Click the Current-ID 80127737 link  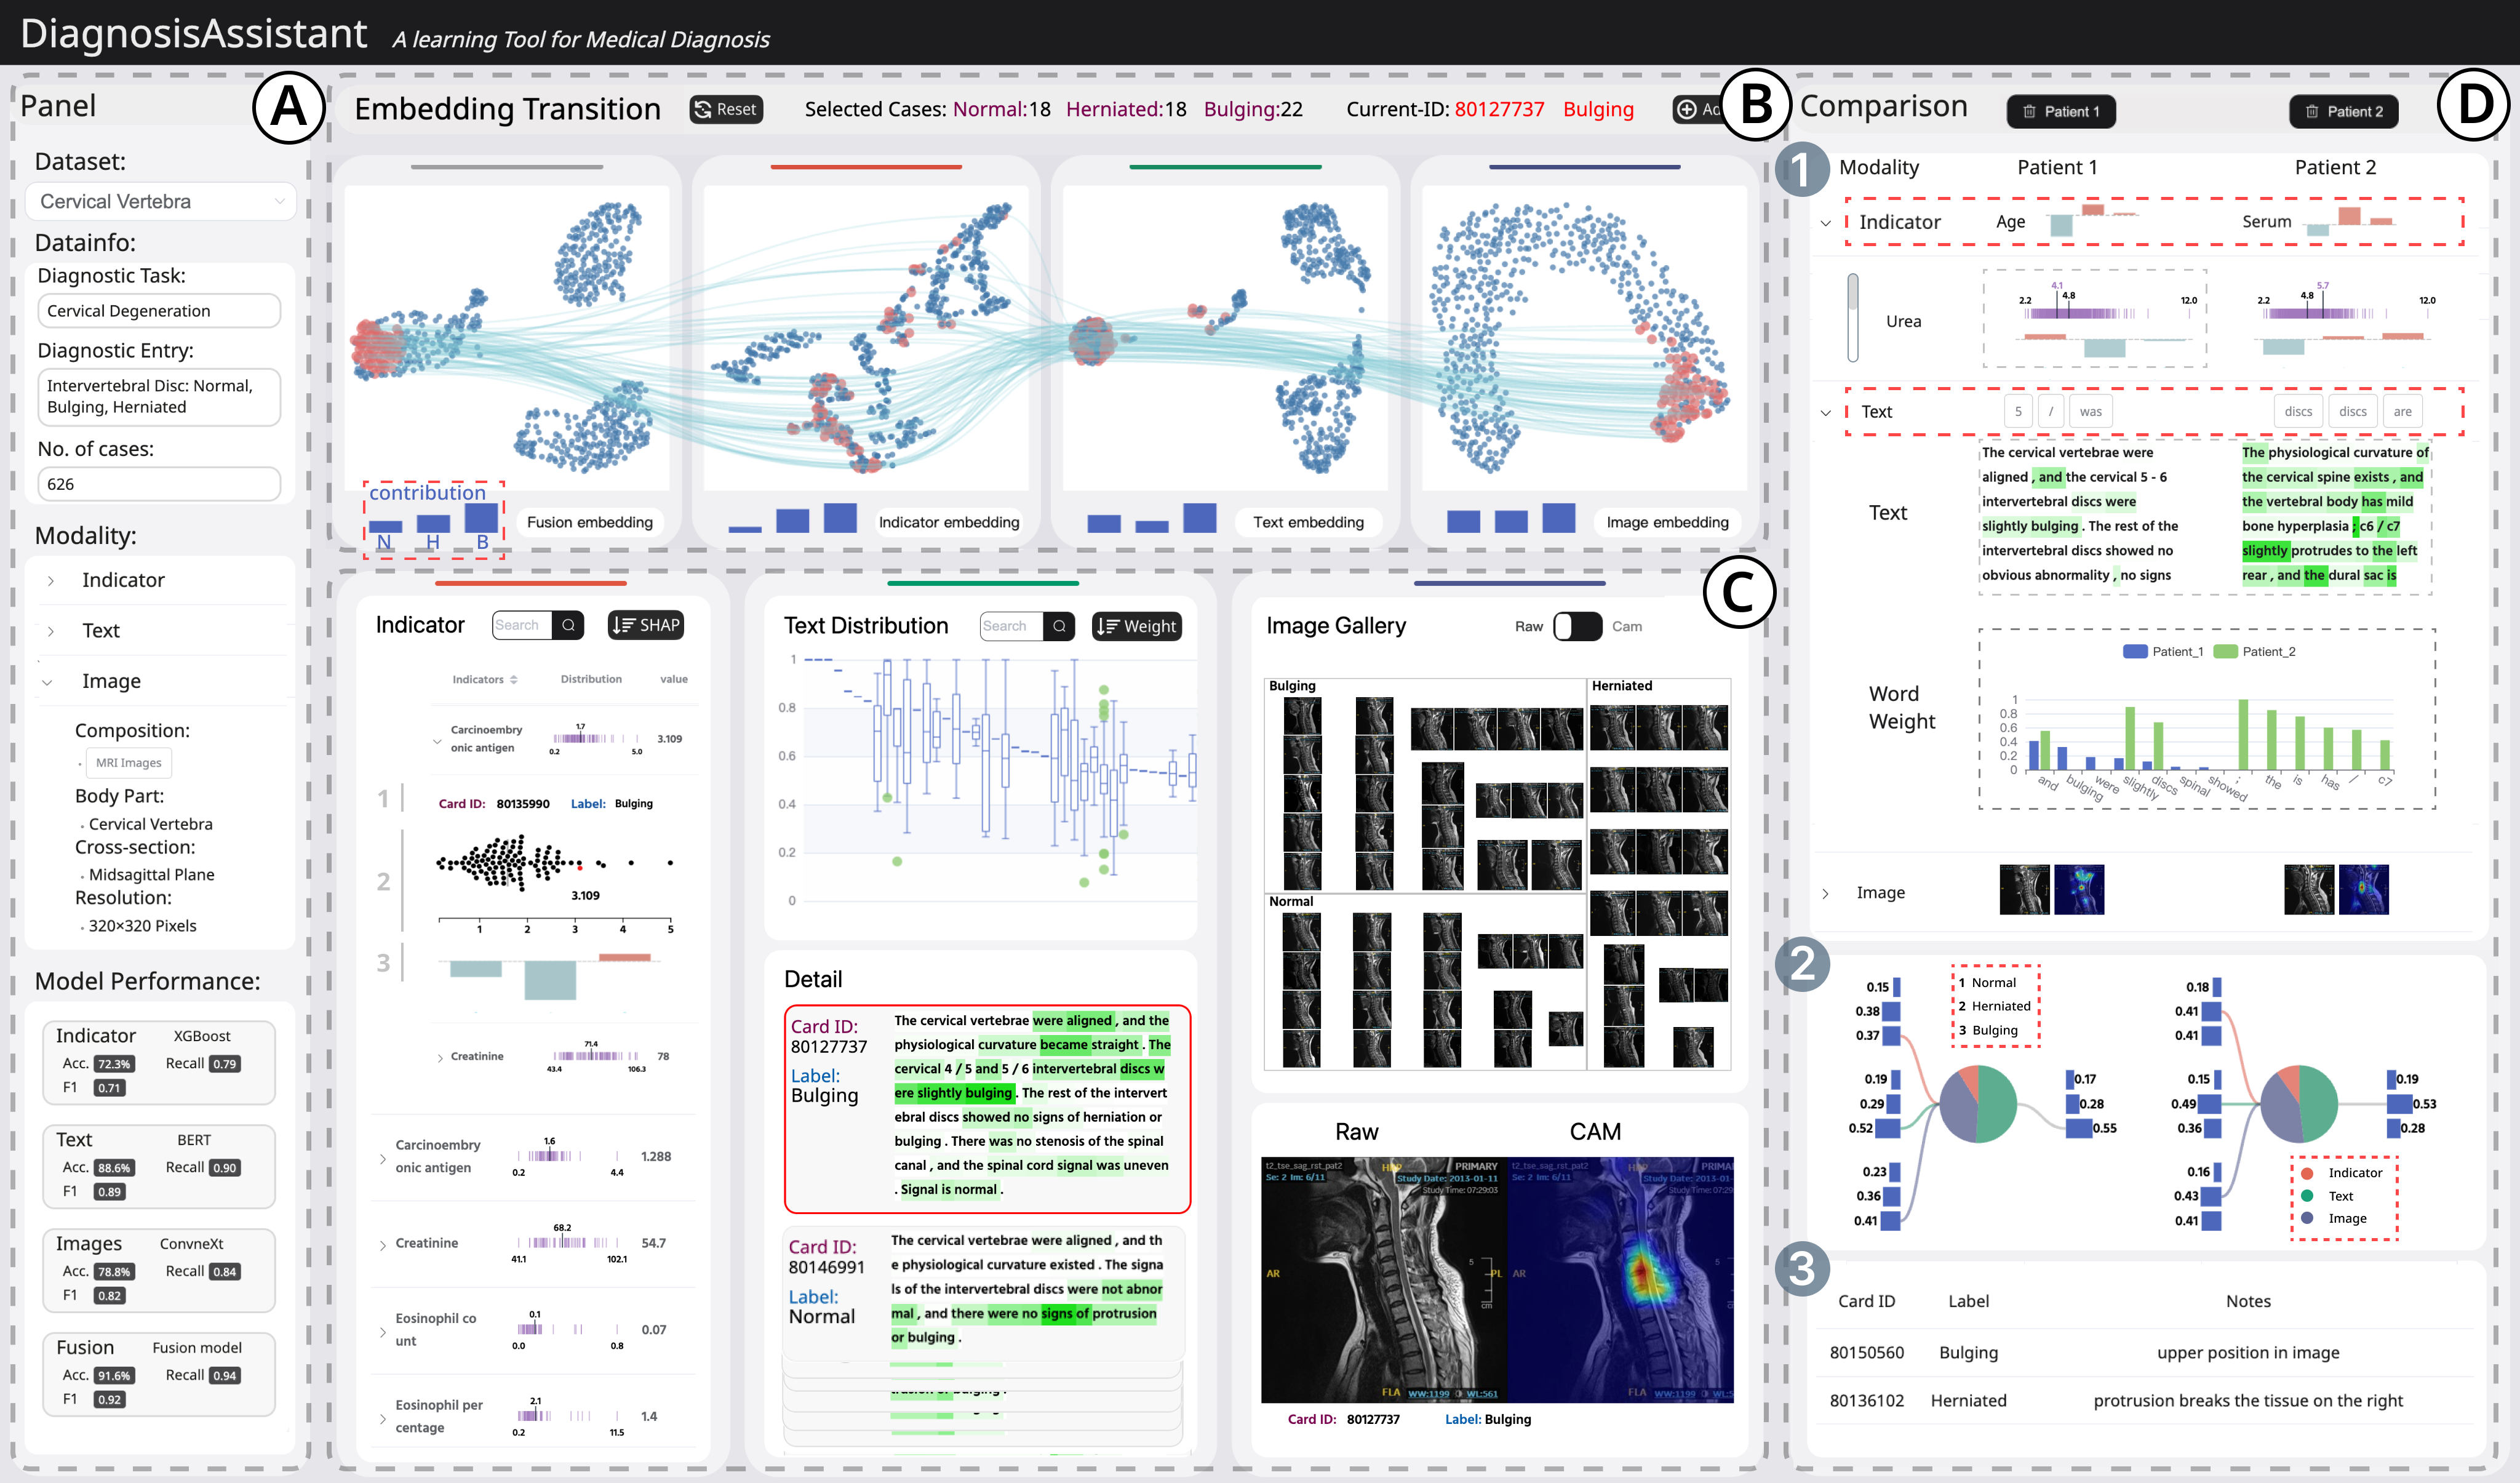coord(1499,110)
